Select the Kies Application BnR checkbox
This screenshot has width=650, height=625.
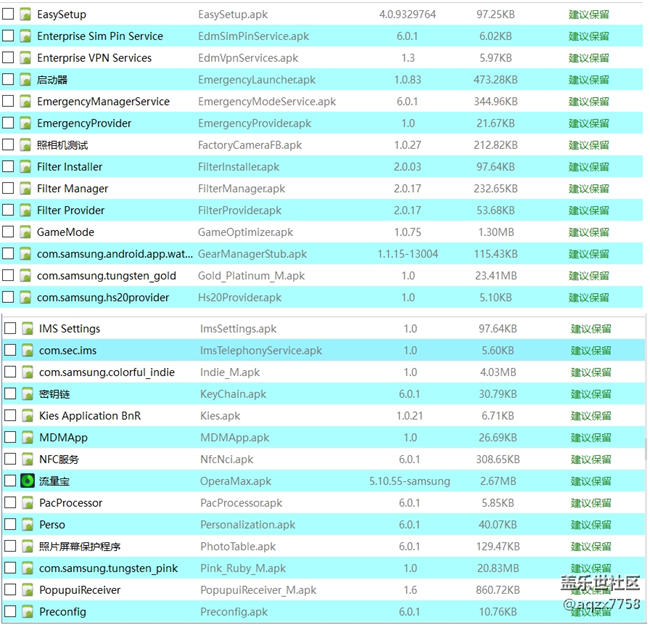pos(10,416)
